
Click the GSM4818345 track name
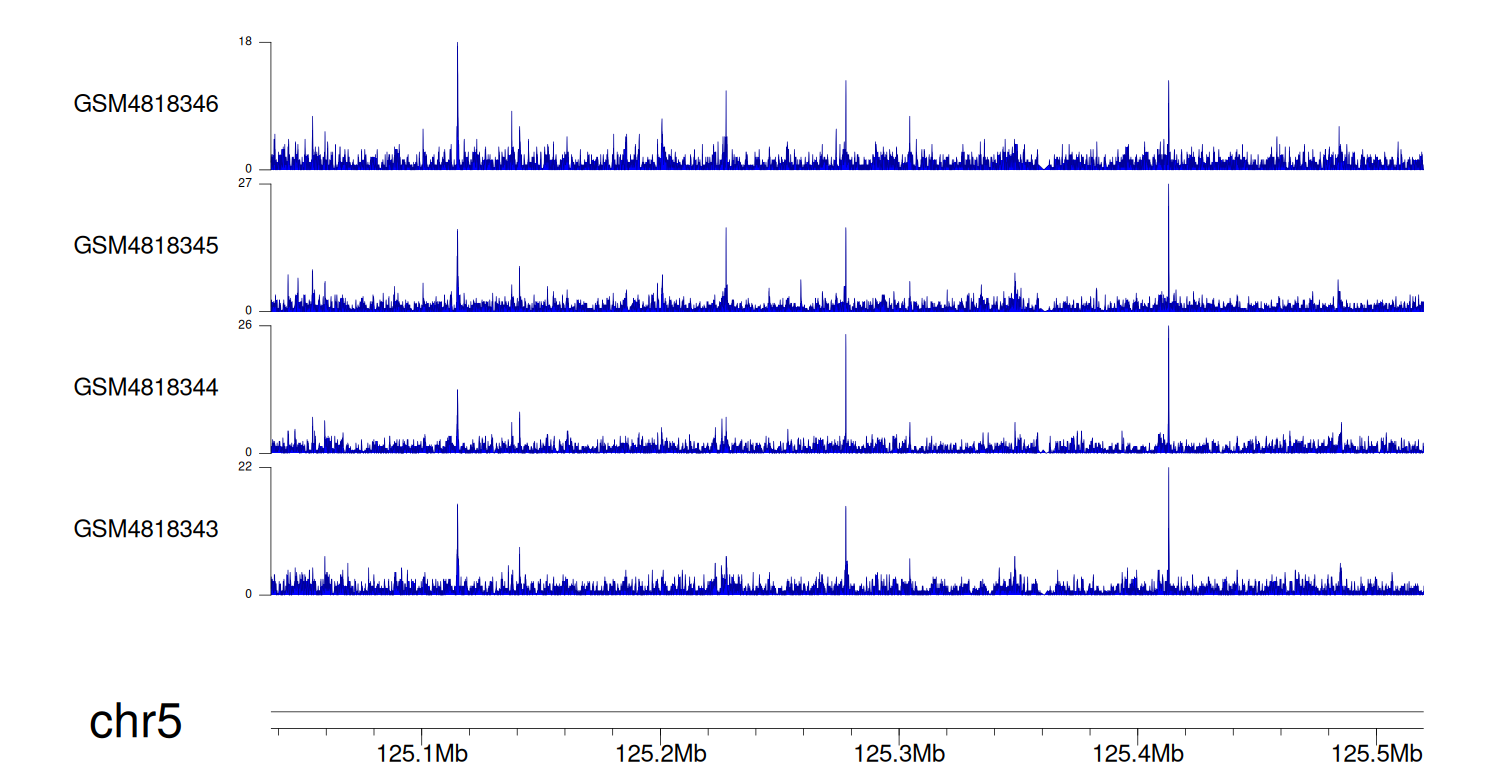click(146, 245)
